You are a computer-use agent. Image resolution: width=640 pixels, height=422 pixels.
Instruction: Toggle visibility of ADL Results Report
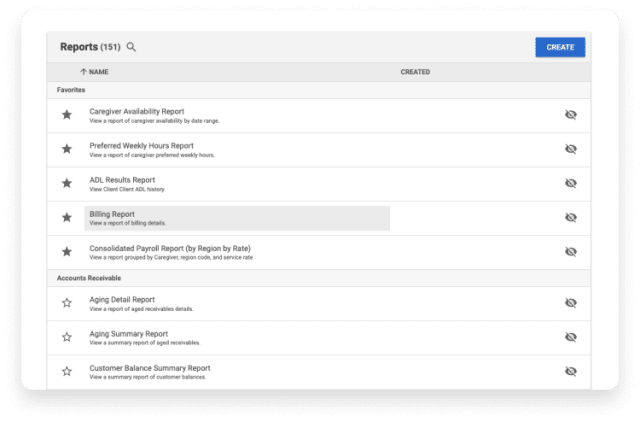571,183
